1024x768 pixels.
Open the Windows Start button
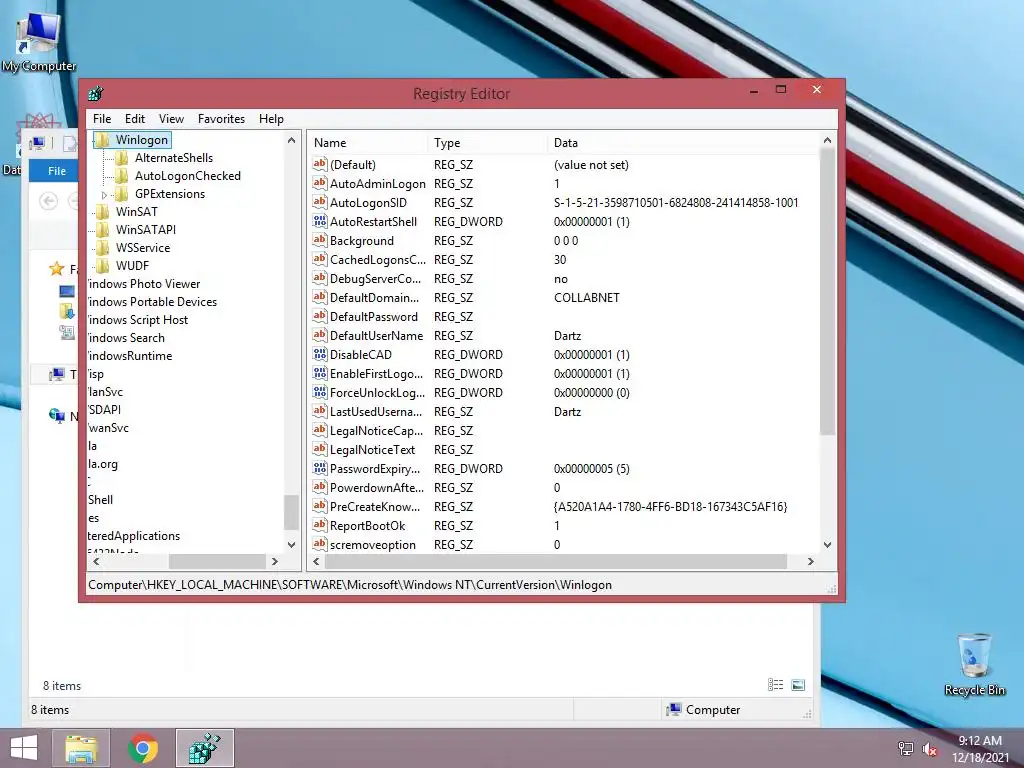click(x=24, y=748)
